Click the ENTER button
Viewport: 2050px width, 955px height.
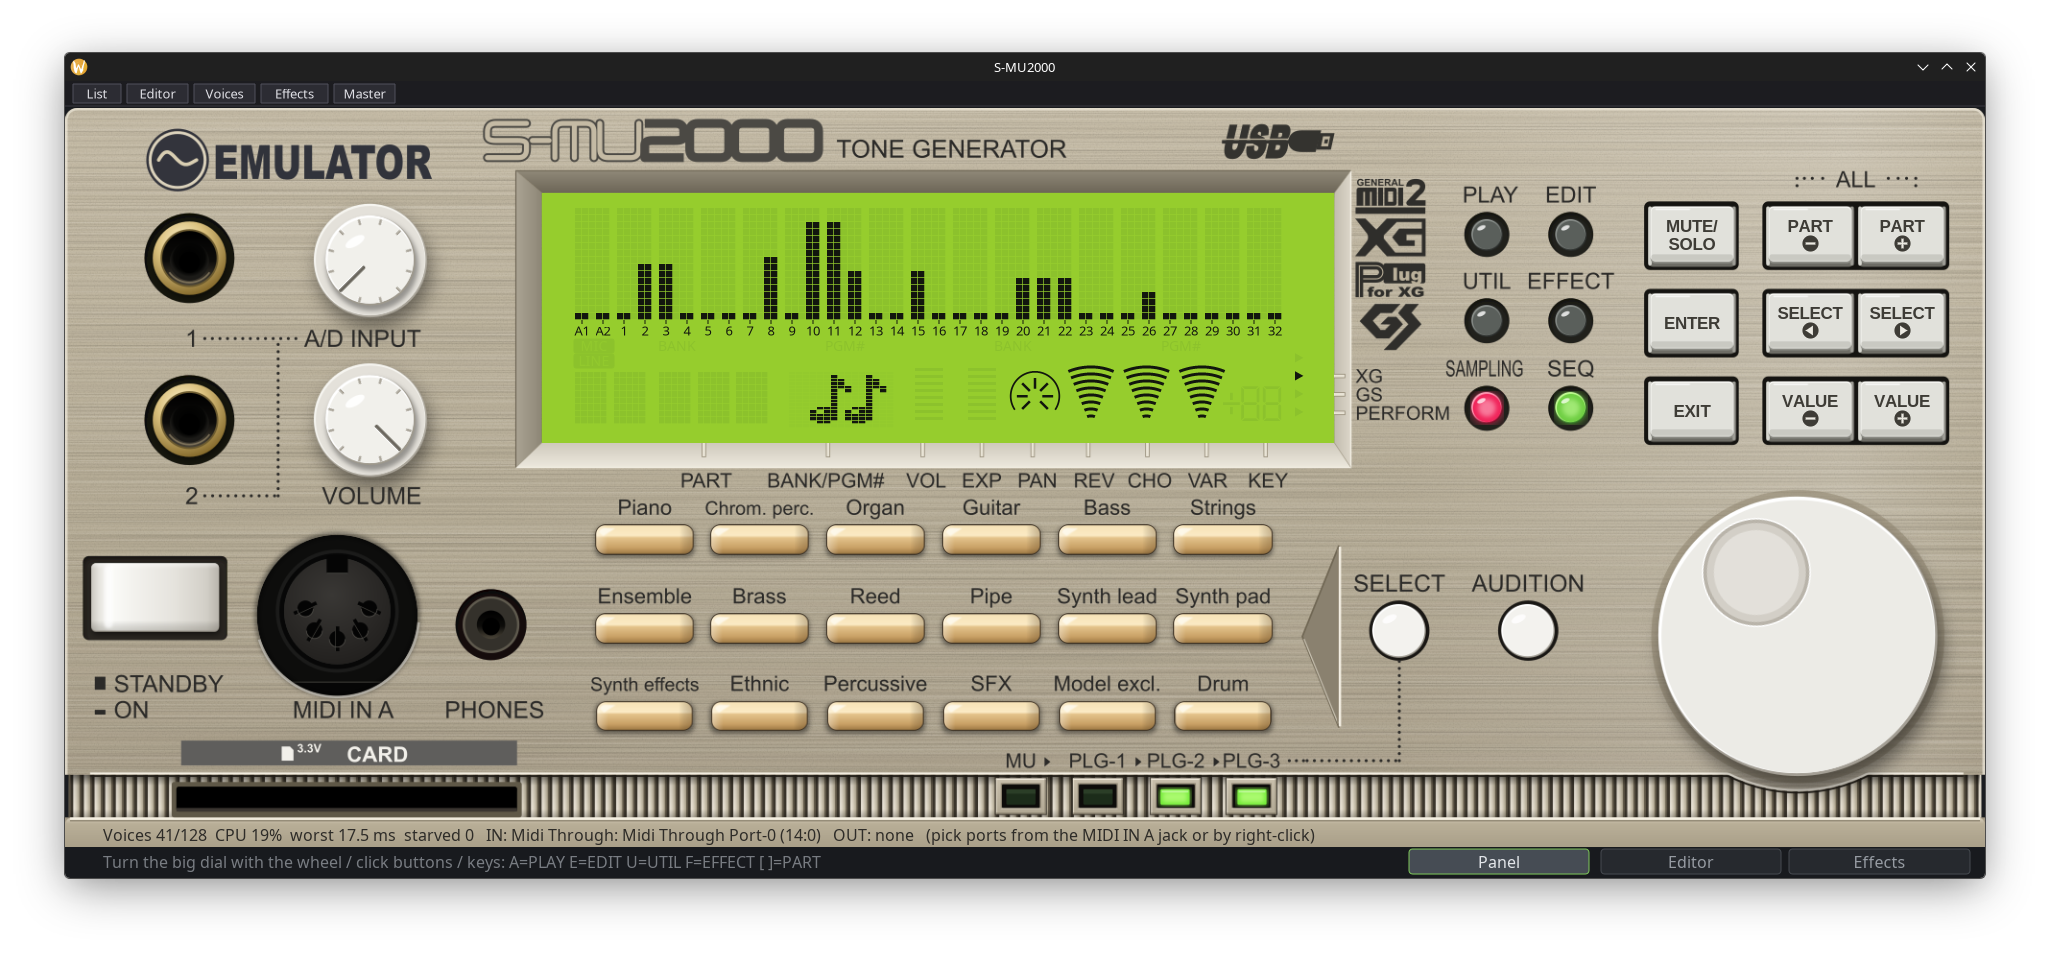(x=1691, y=323)
